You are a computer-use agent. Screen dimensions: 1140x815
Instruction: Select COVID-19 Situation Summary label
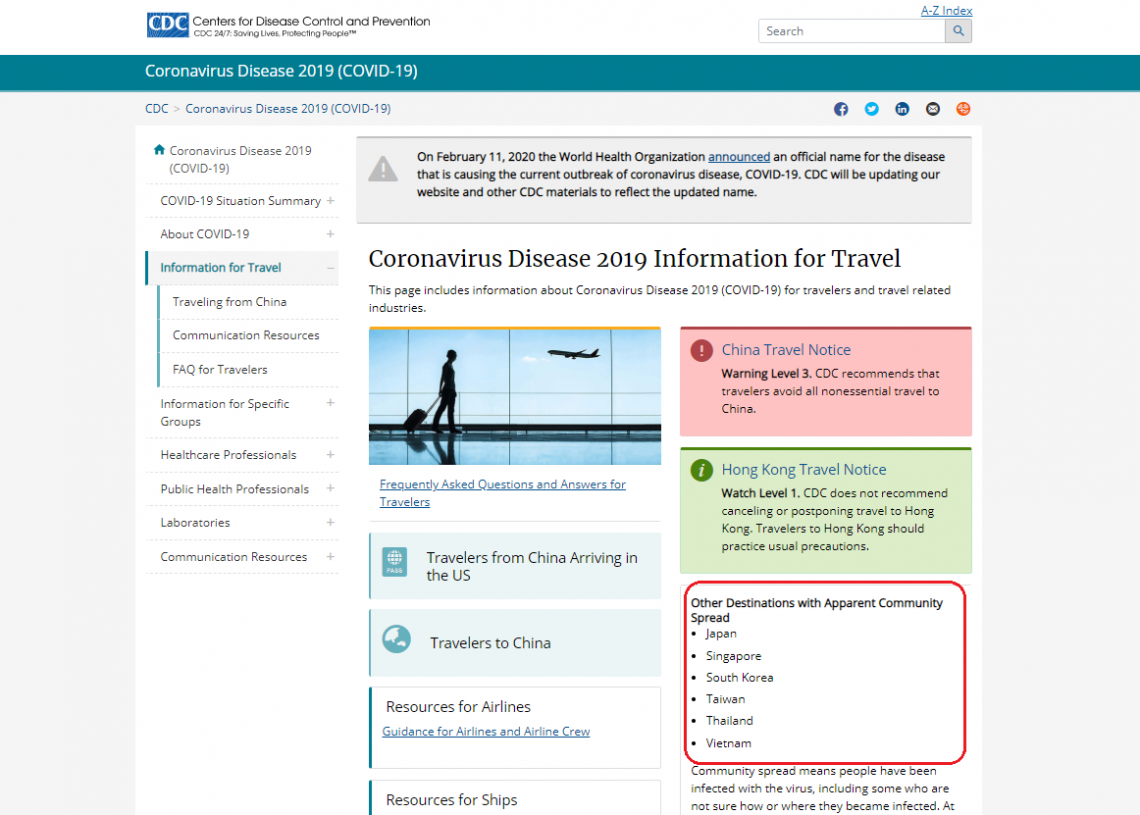coord(240,201)
